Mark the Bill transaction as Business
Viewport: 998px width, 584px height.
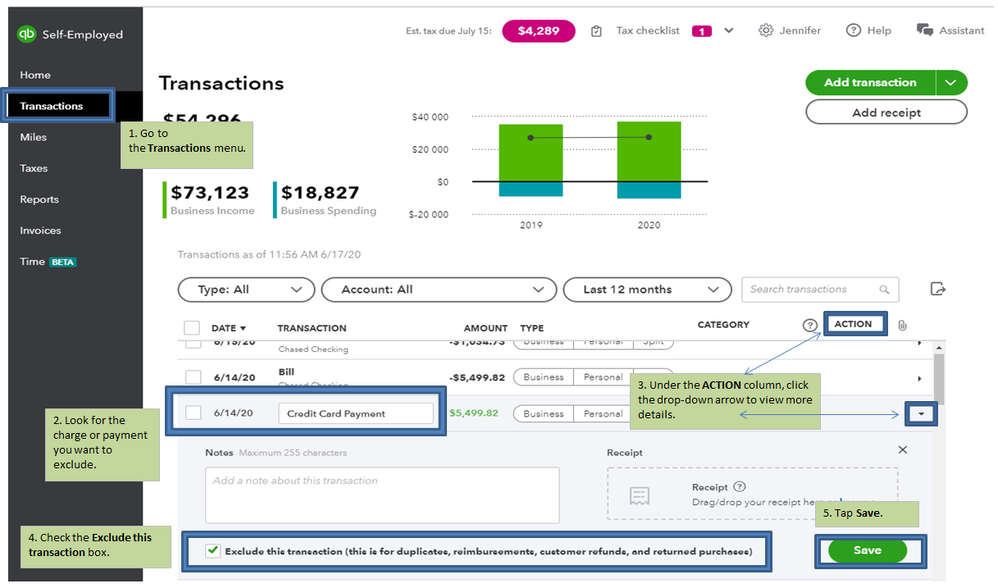tap(544, 377)
